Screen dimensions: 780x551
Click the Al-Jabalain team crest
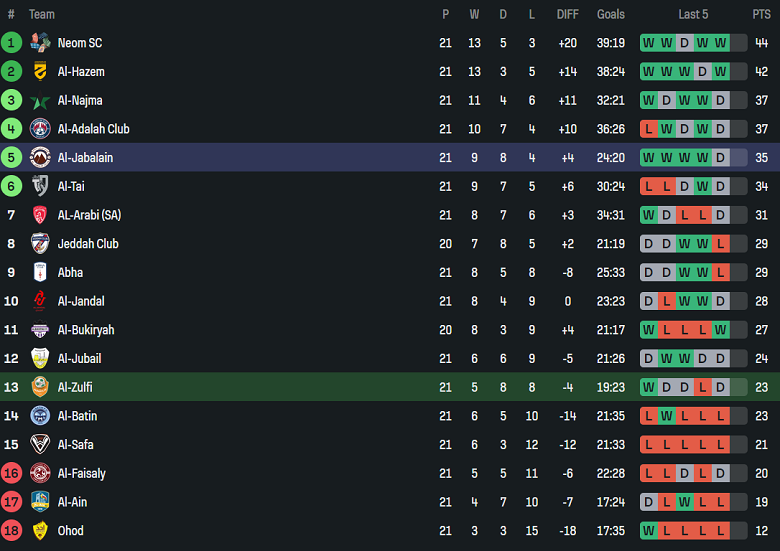coord(40,158)
